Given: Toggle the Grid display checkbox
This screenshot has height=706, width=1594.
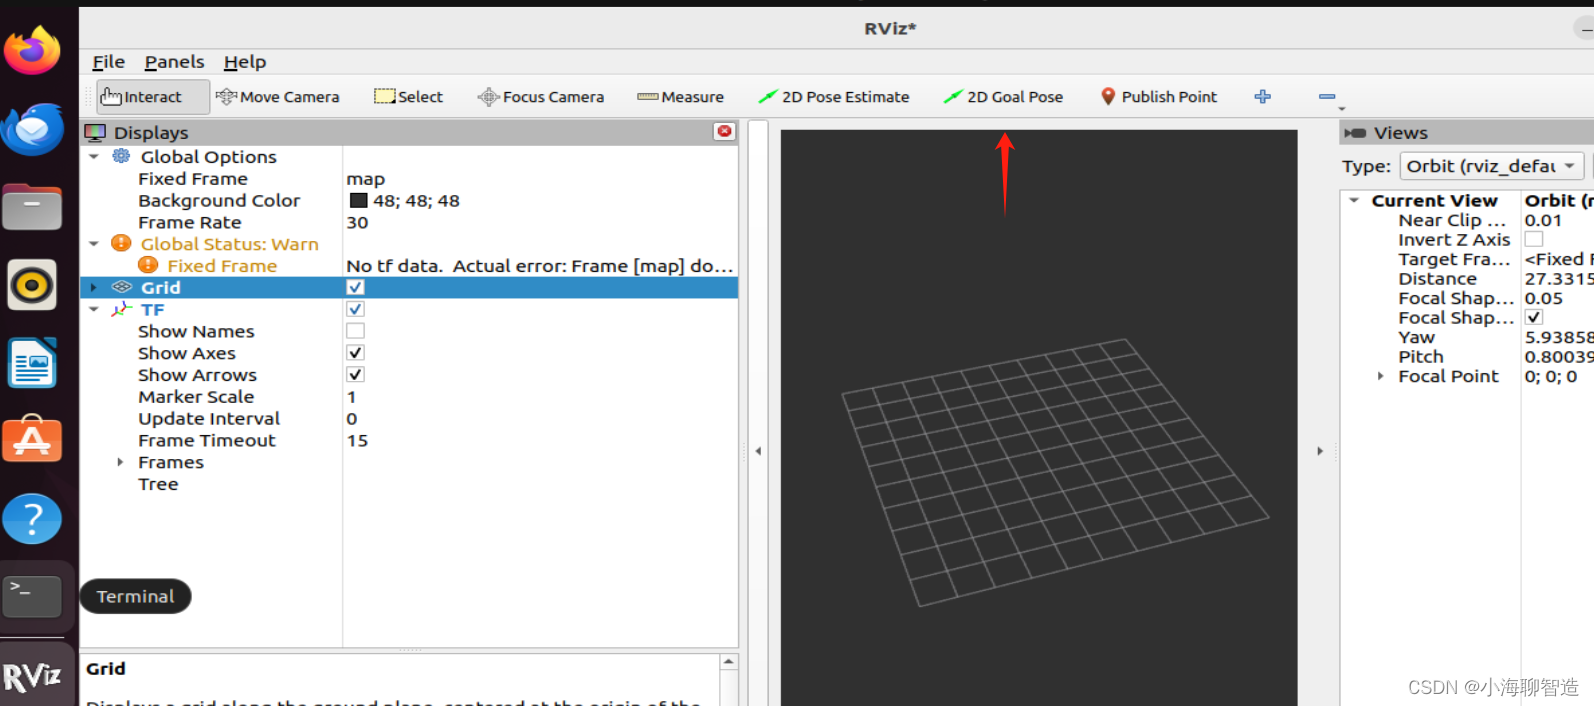Looking at the screenshot, I should [x=355, y=287].
